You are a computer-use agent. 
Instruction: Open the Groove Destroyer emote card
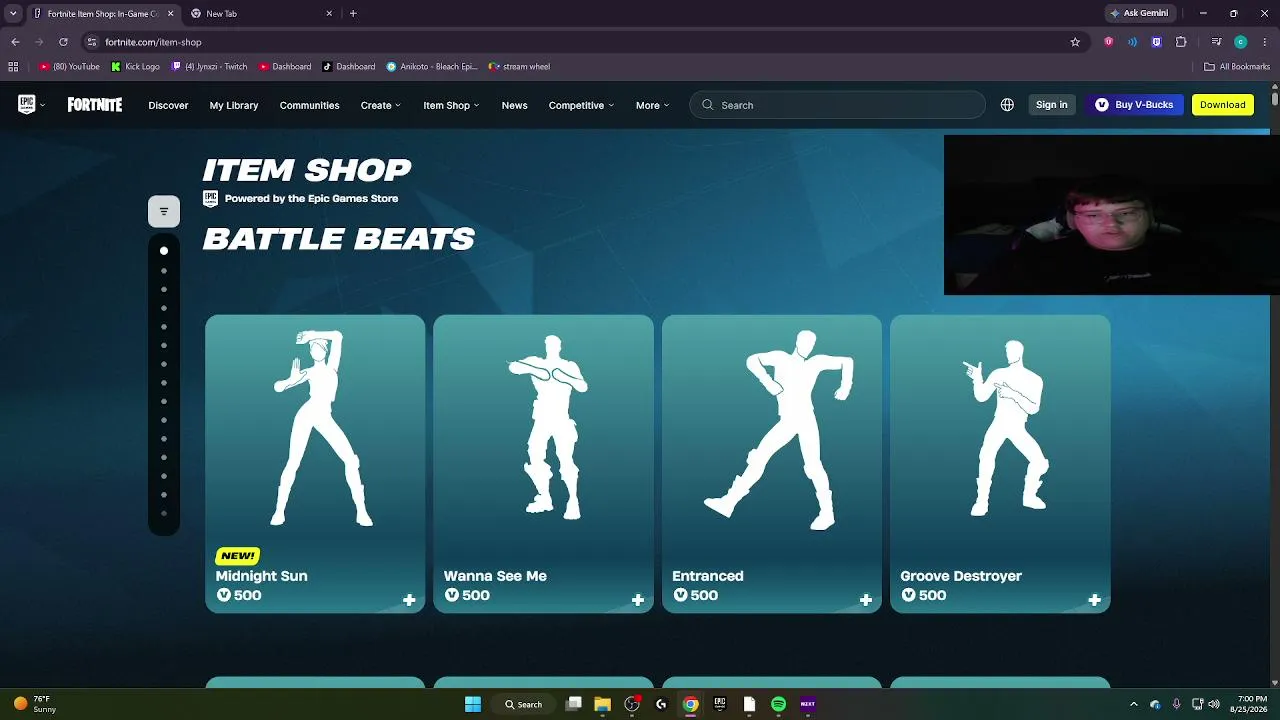click(x=1000, y=464)
